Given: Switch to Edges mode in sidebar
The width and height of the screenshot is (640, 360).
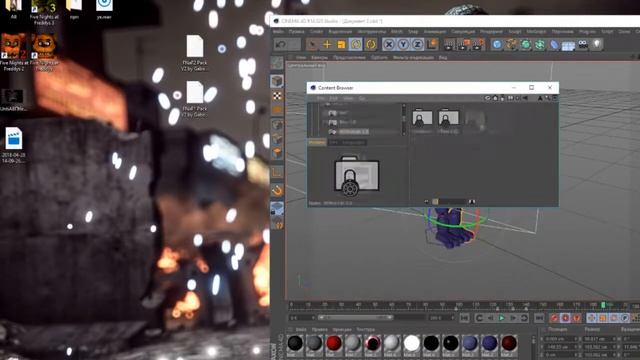Looking at the screenshot, I should click(x=277, y=139).
